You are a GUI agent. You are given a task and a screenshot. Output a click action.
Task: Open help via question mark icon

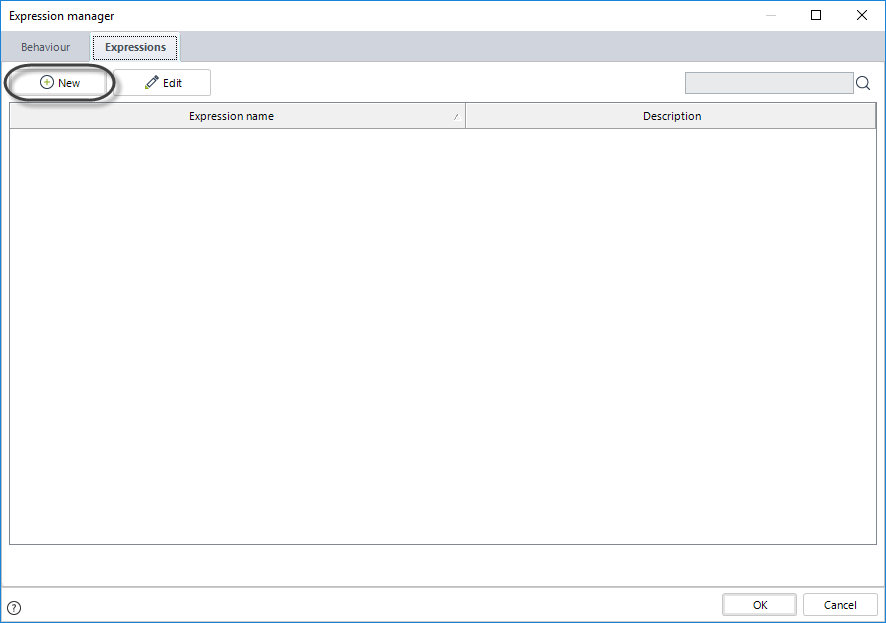(14, 608)
